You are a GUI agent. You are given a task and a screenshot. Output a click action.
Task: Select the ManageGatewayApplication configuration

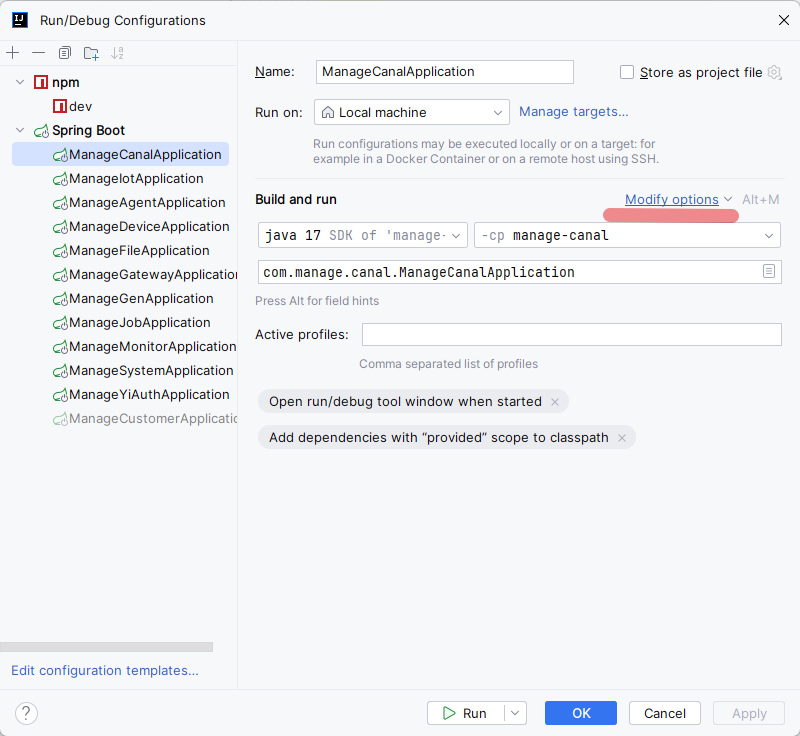click(x=145, y=274)
